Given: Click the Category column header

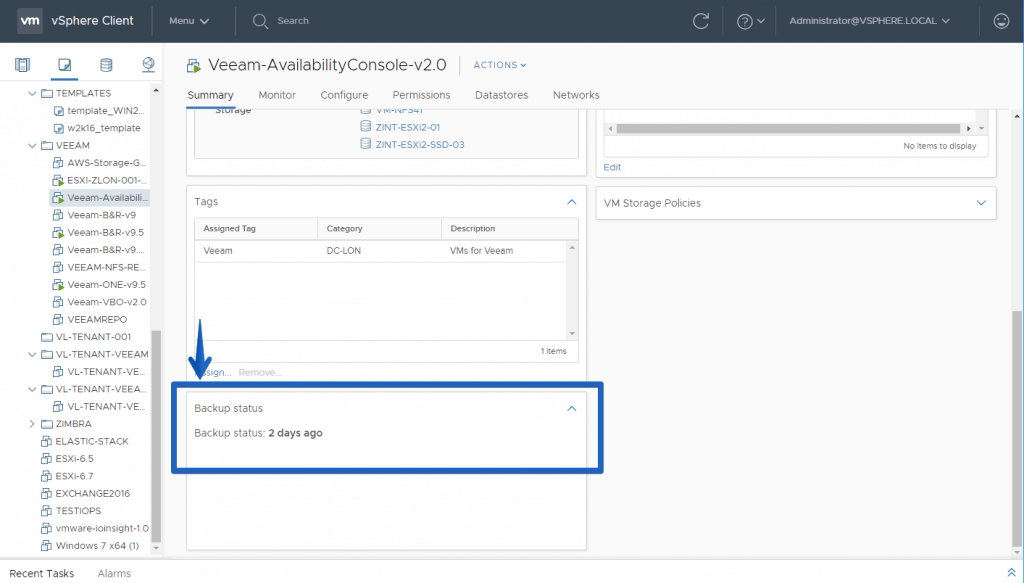Looking at the screenshot, I should coord(379,228).
